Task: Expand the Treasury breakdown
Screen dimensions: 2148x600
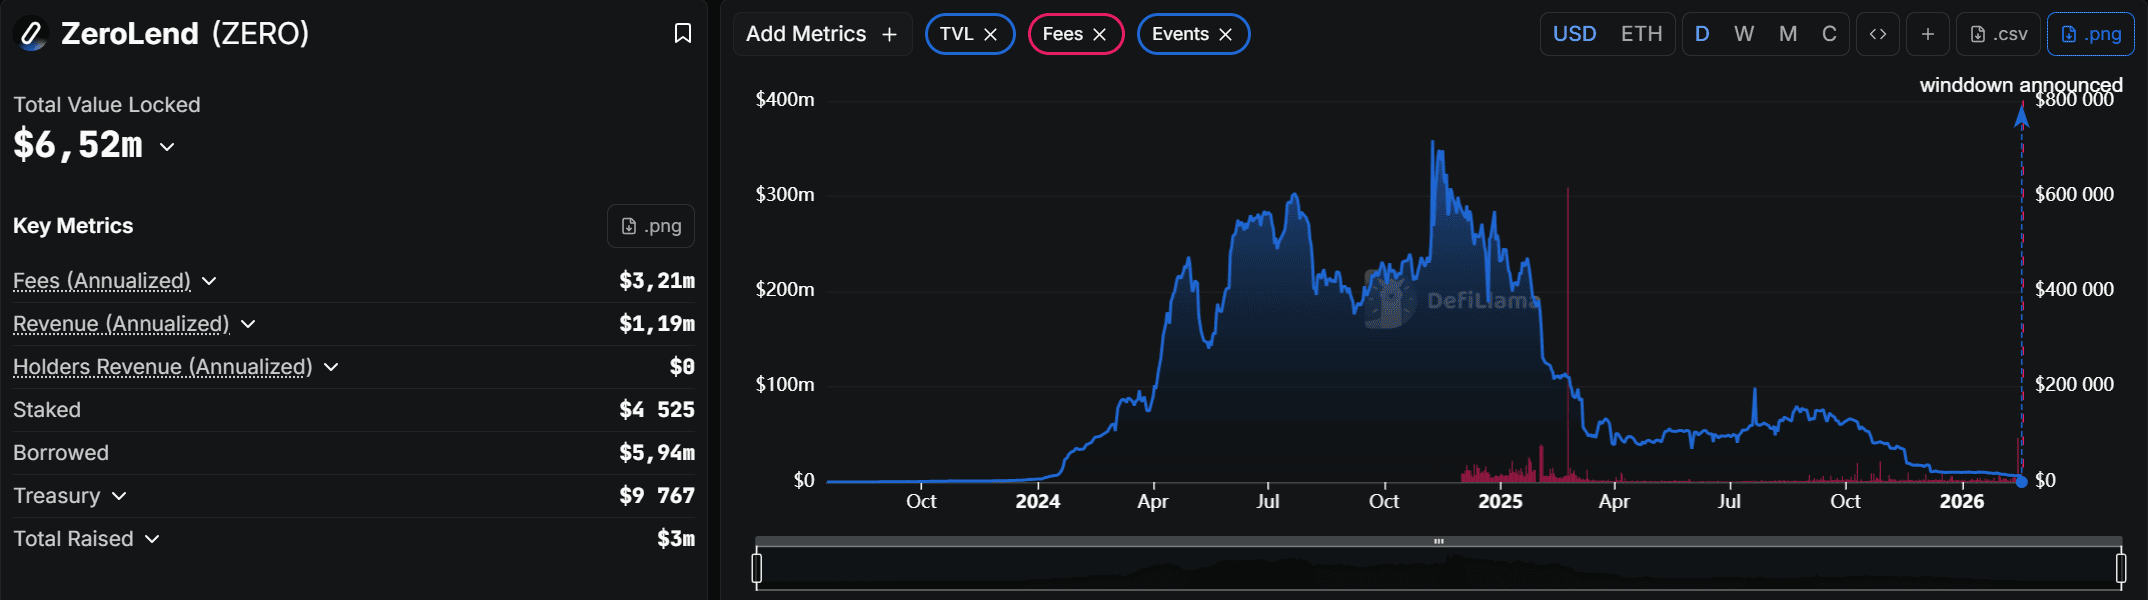Action: point(119,496)
